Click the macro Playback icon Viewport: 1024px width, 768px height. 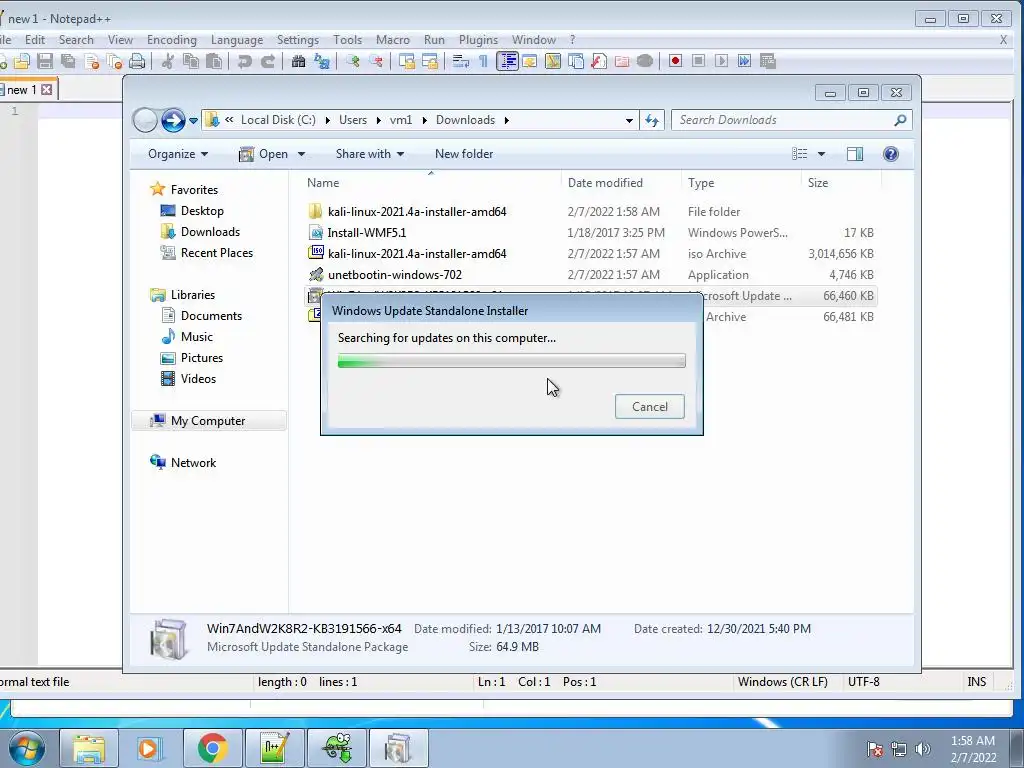[x=721, y=61]
